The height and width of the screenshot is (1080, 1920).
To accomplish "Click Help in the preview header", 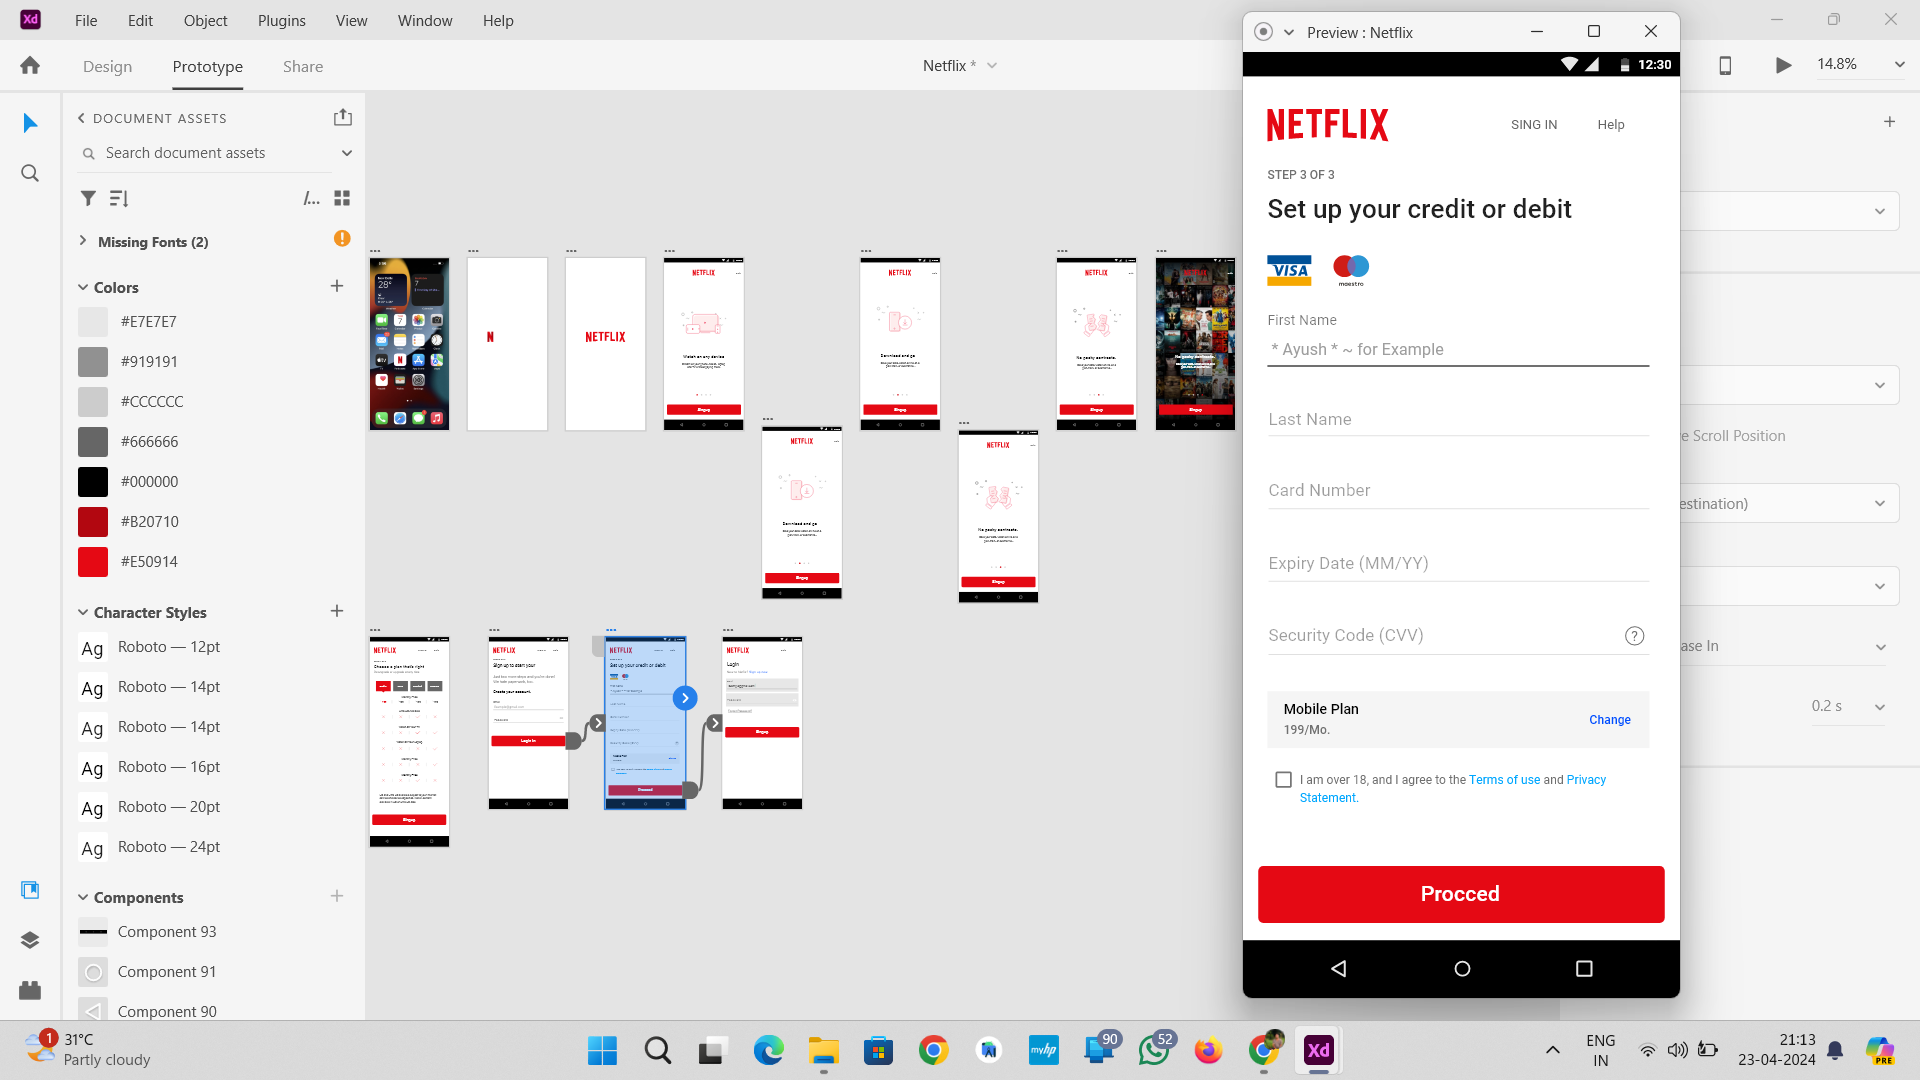I will (1611, 125).
